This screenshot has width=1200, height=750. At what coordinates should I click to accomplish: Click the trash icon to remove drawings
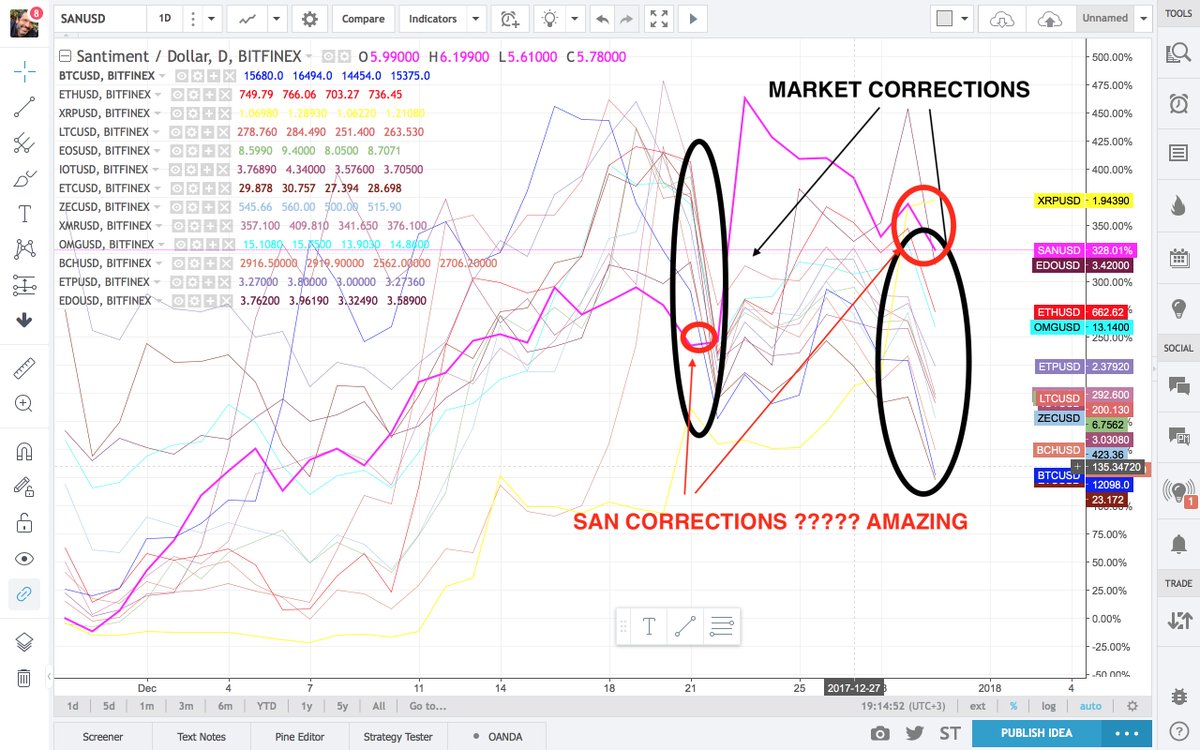tap(25, 678)
